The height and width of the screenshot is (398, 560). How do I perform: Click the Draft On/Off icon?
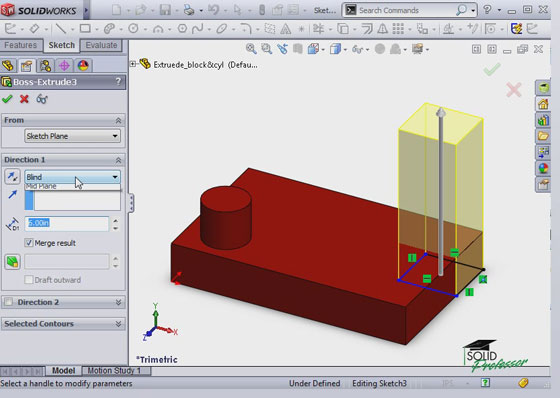pos(12,262)
